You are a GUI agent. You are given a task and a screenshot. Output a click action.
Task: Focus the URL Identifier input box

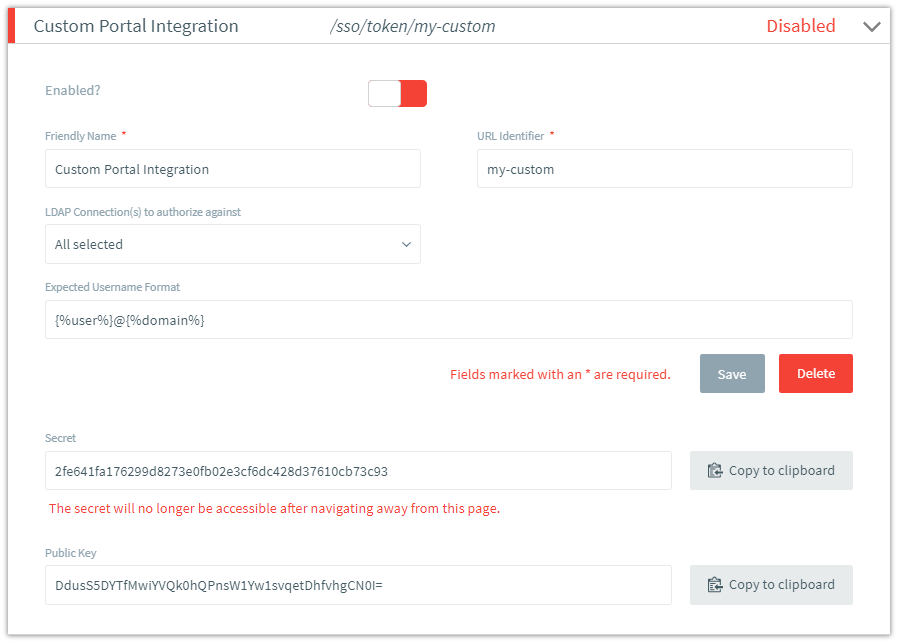pyautogui.click(x=664, y=169)
